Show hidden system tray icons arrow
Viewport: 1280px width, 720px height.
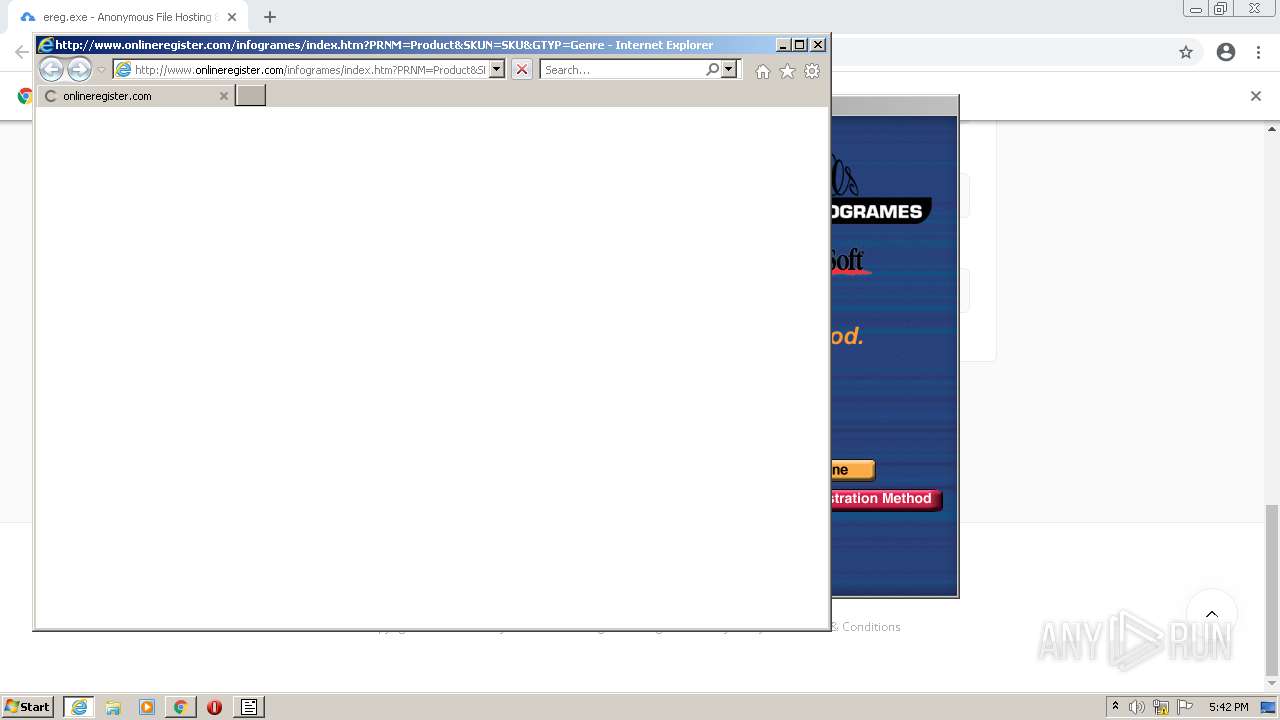point(1115,707)
